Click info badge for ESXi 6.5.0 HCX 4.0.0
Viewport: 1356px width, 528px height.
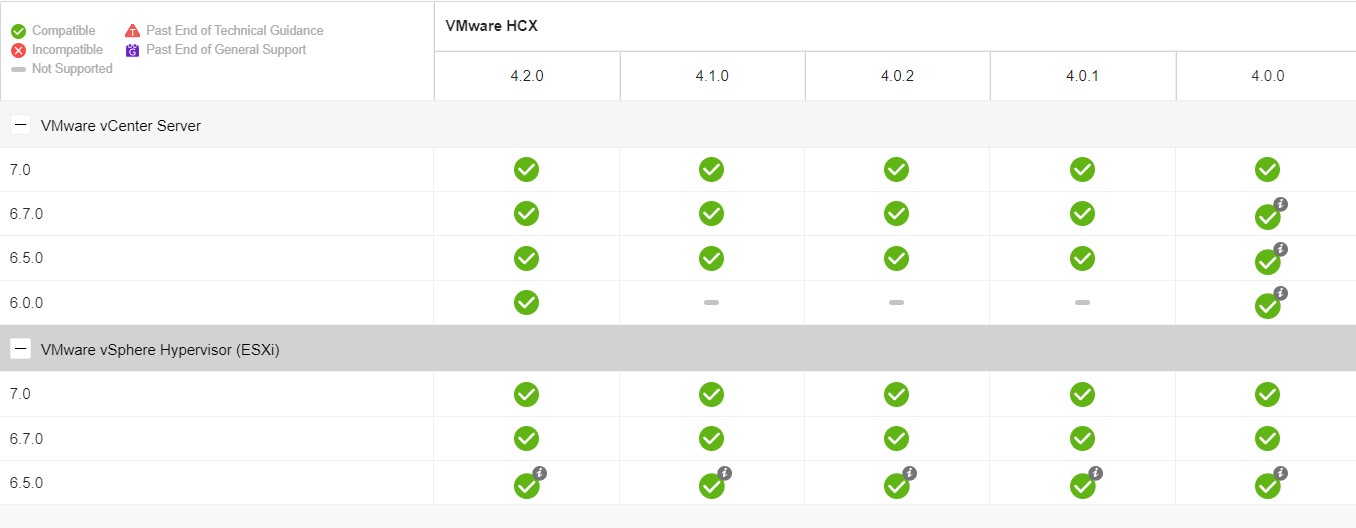pos(1281,473)
